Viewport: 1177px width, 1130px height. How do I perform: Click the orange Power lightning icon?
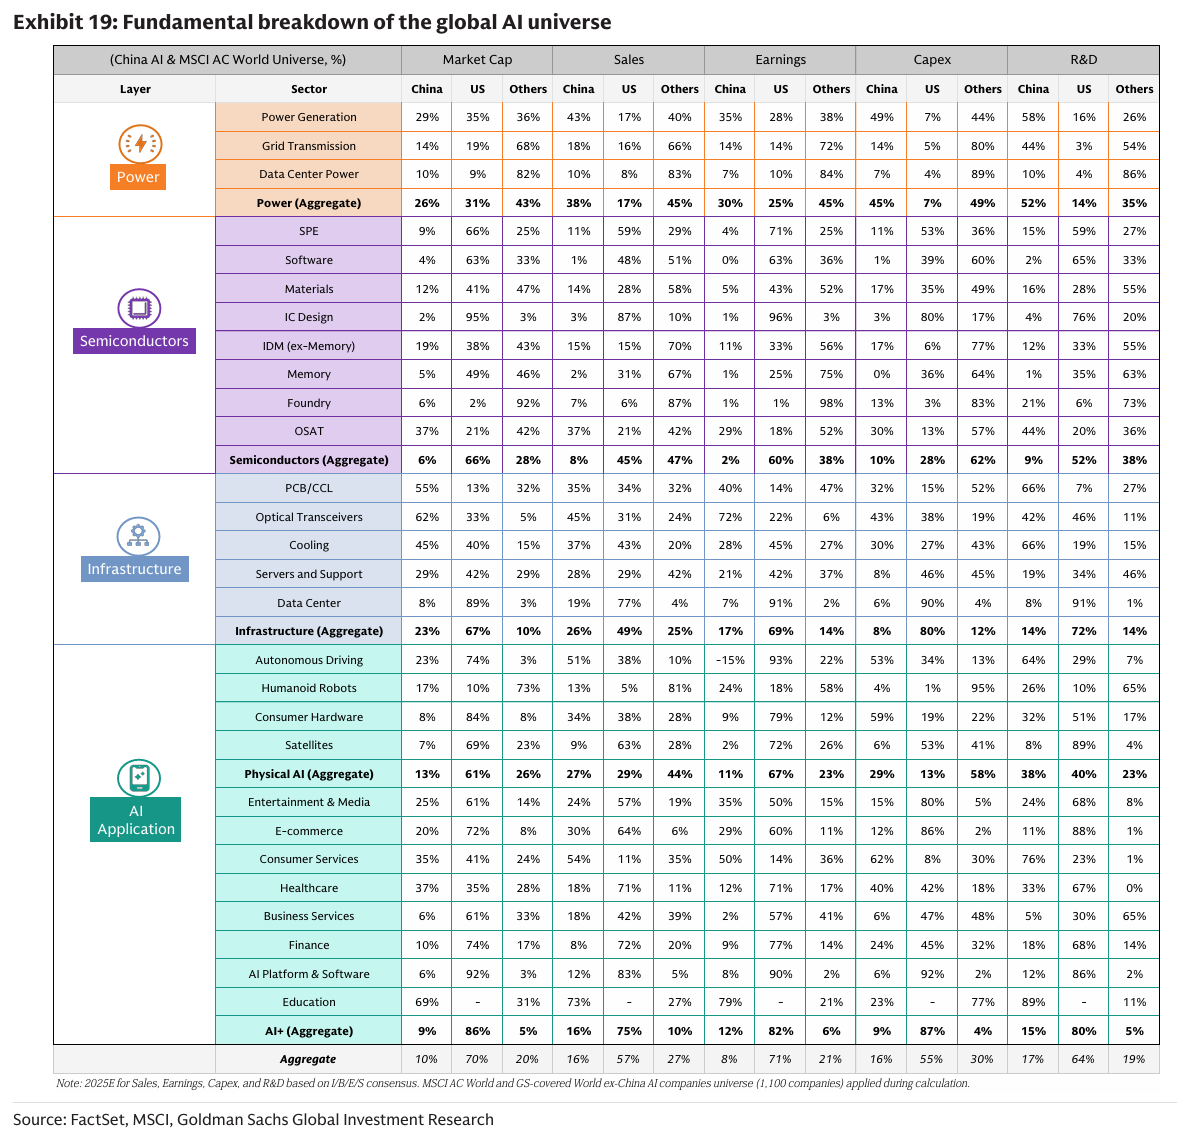tap(140, 143)
